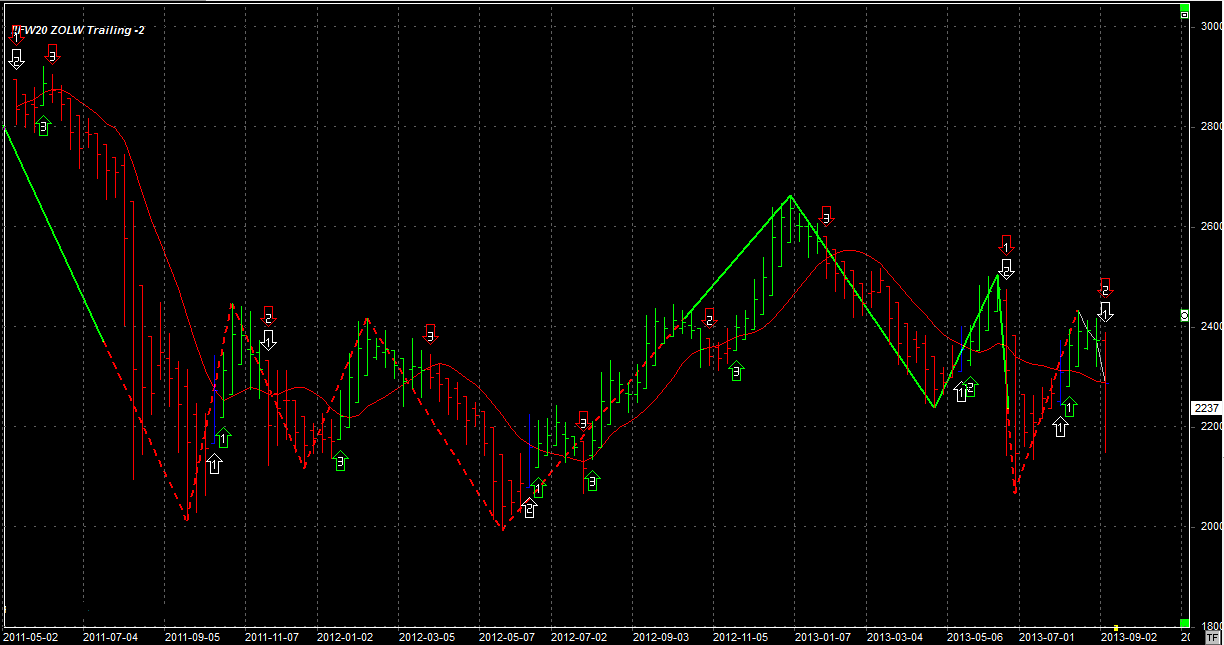Click the middle green price axis marker
Screen dimensions: 1224x645
point(1185,316)
